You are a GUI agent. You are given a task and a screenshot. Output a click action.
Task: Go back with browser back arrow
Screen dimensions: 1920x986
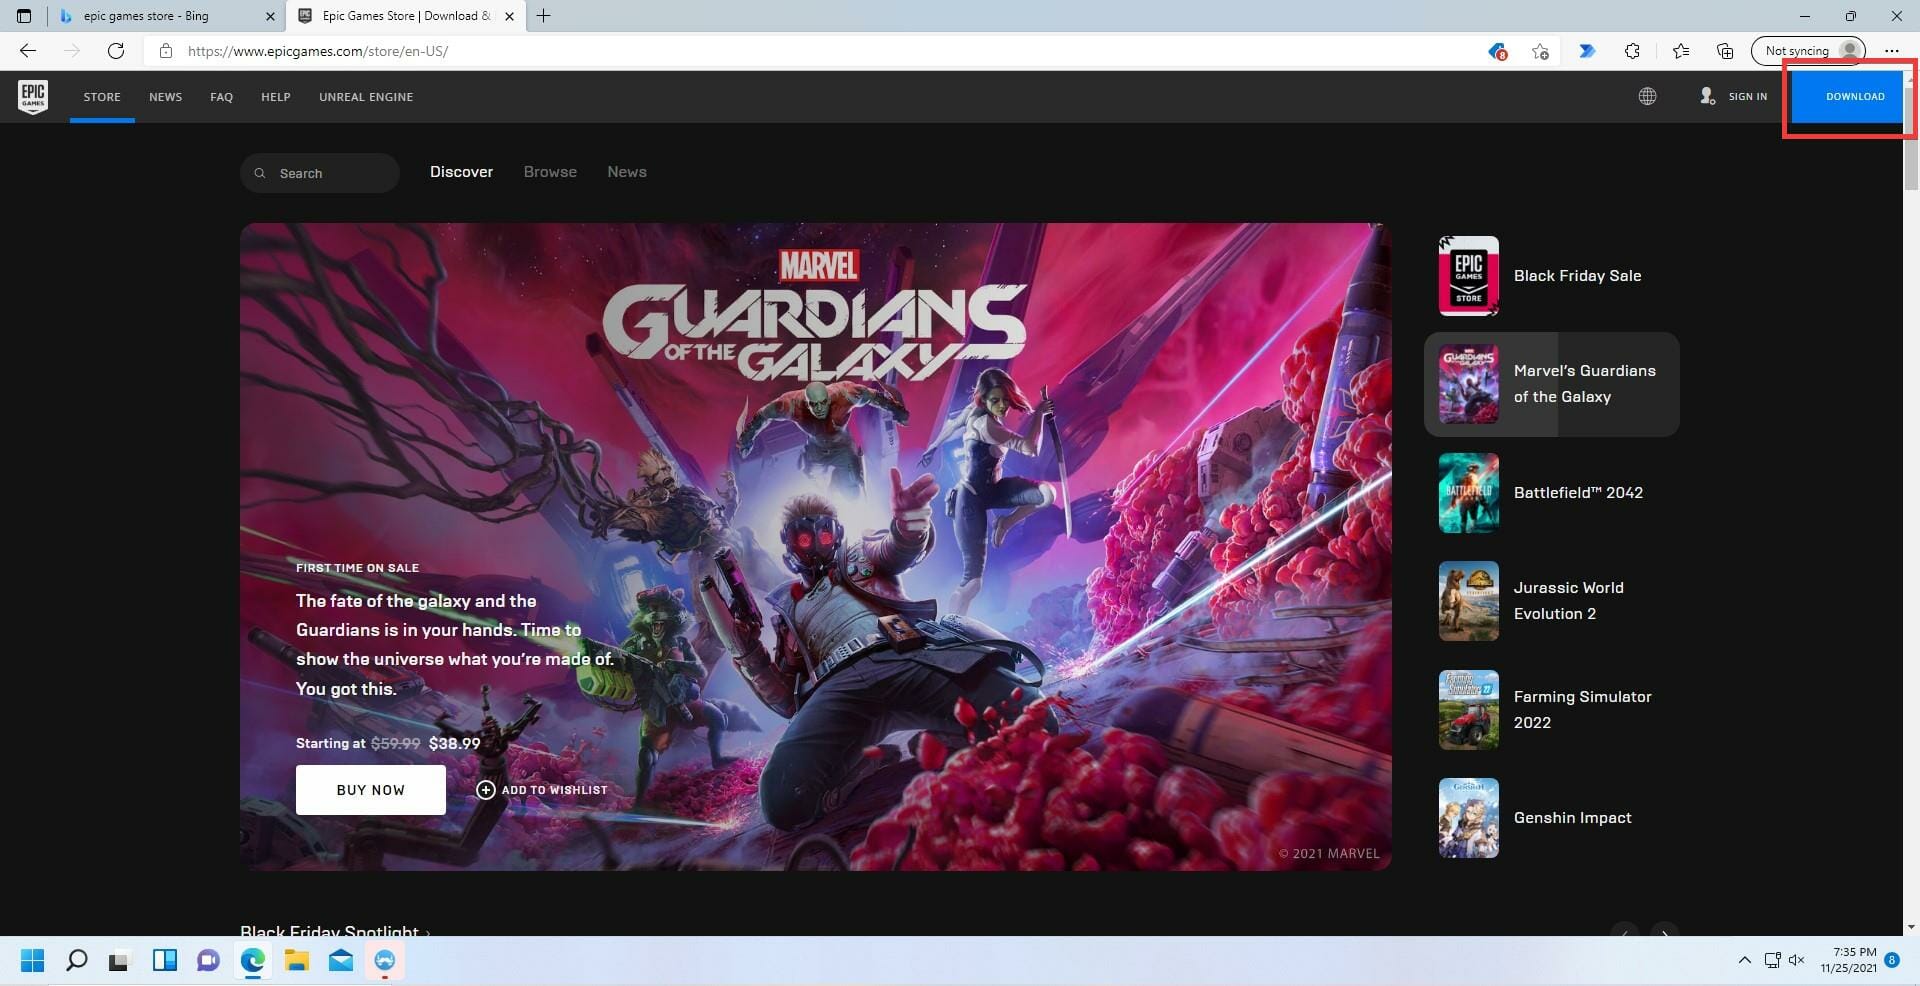click(x=28, y=51)
